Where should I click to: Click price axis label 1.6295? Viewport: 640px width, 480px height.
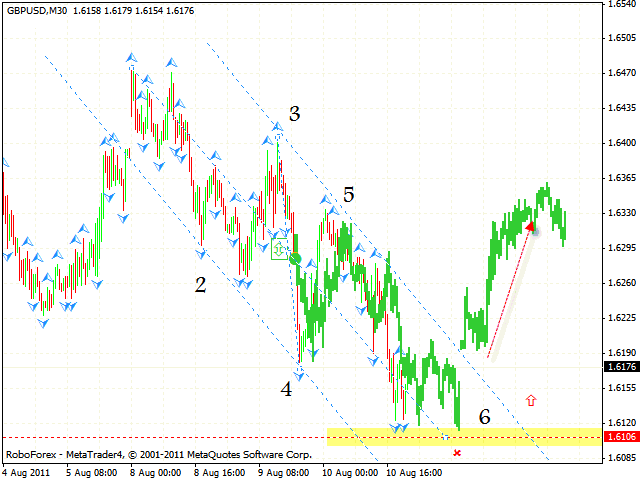[622, 248]
